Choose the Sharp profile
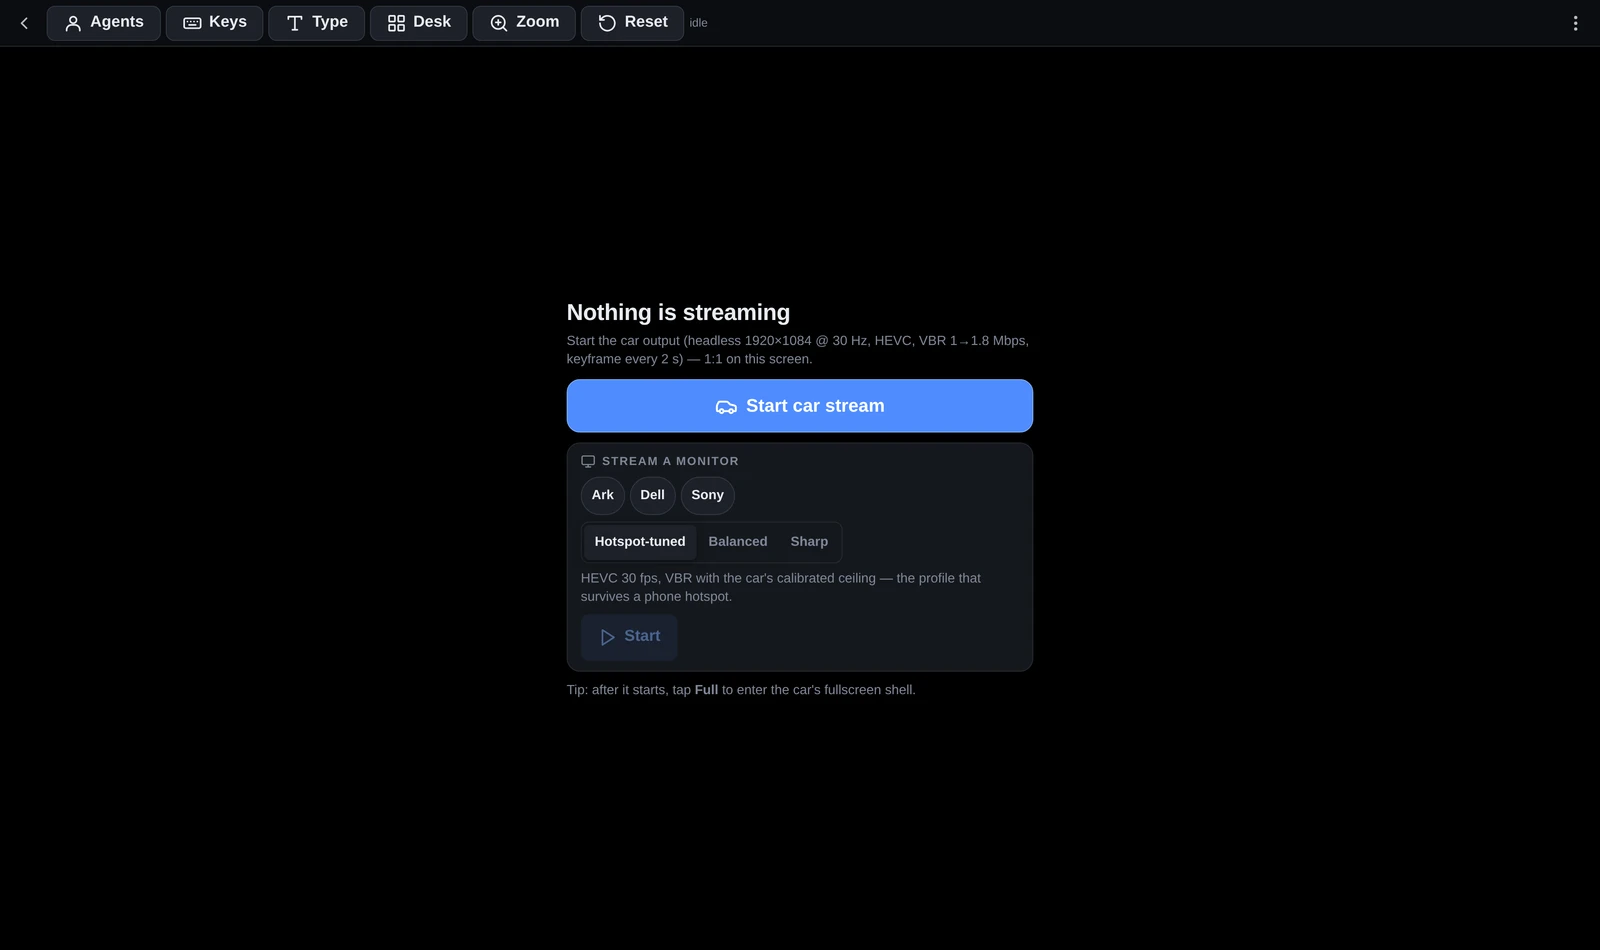 point(809,542)
